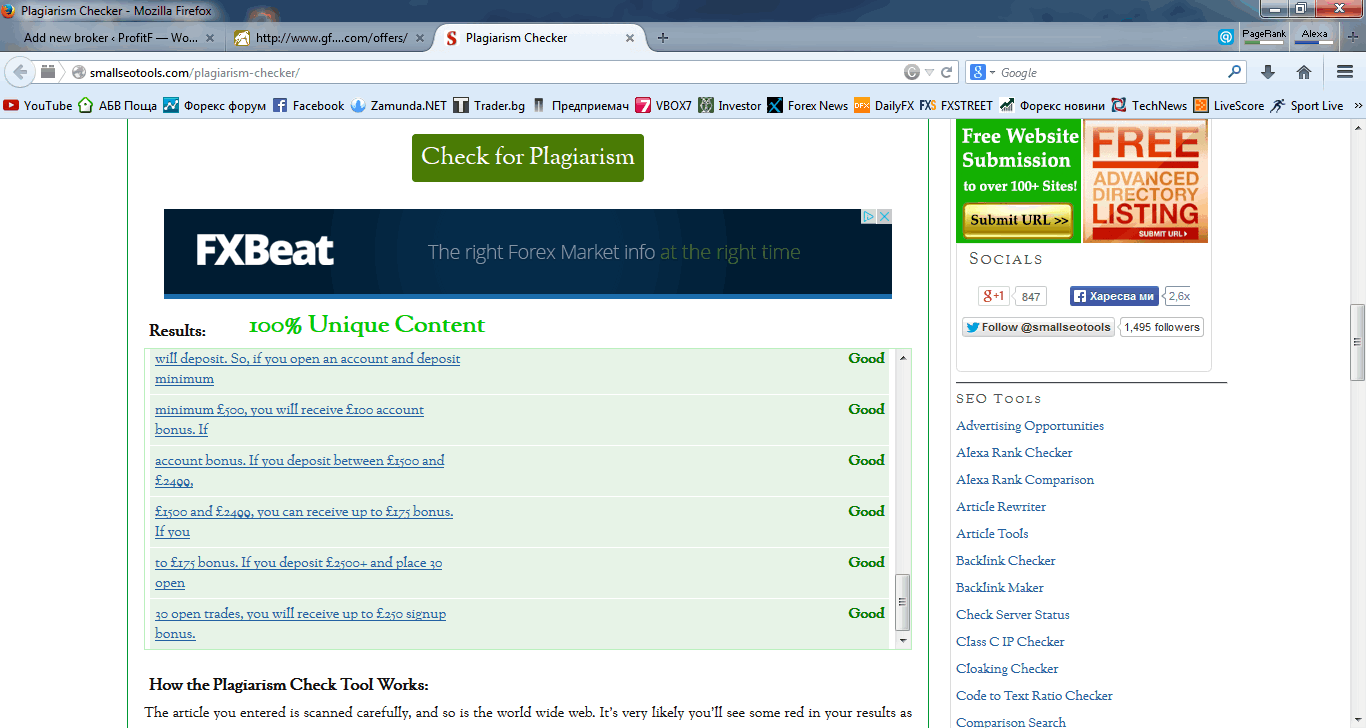Click the reload page icon in address bar
This screenshot has height=728, width=1366.
(x=946, y=72)
